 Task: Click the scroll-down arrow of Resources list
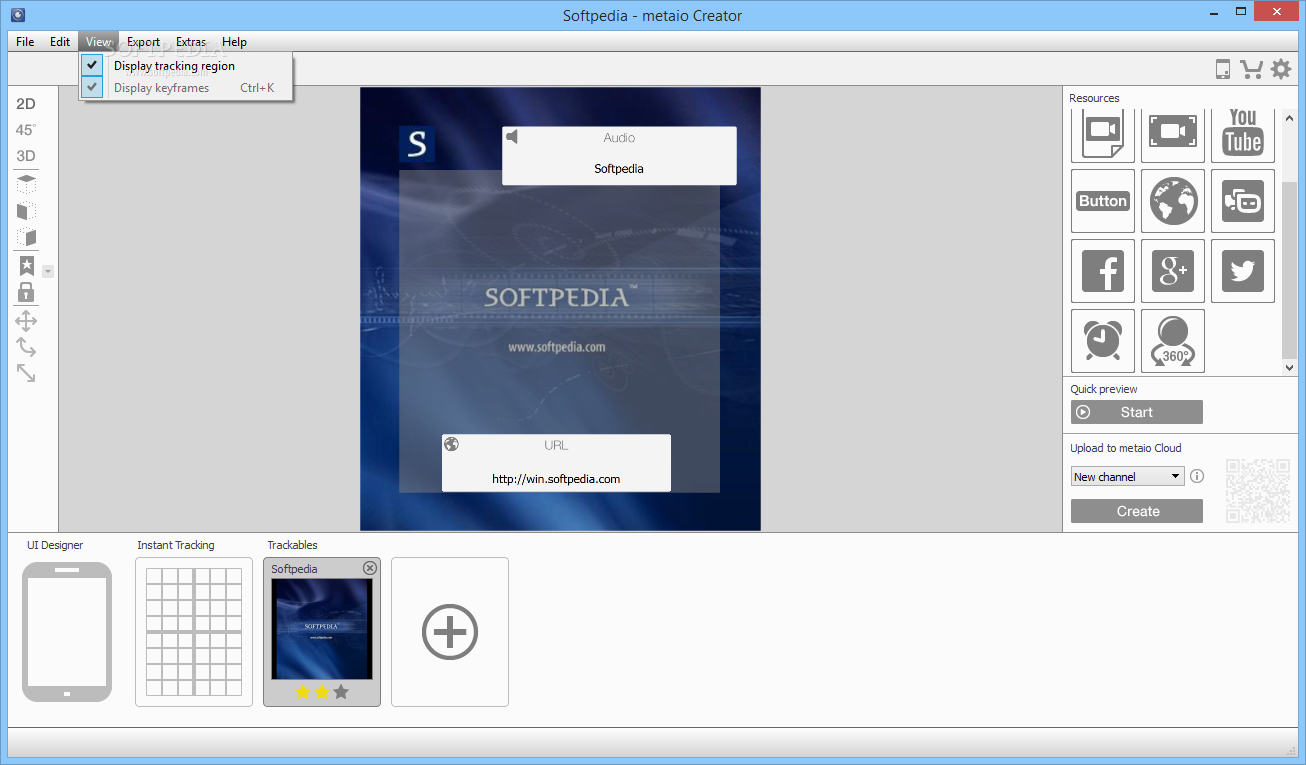(1290, 368)
